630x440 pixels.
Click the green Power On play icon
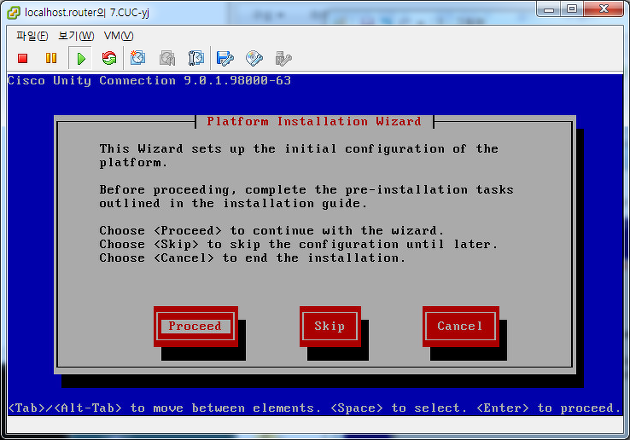81,59
